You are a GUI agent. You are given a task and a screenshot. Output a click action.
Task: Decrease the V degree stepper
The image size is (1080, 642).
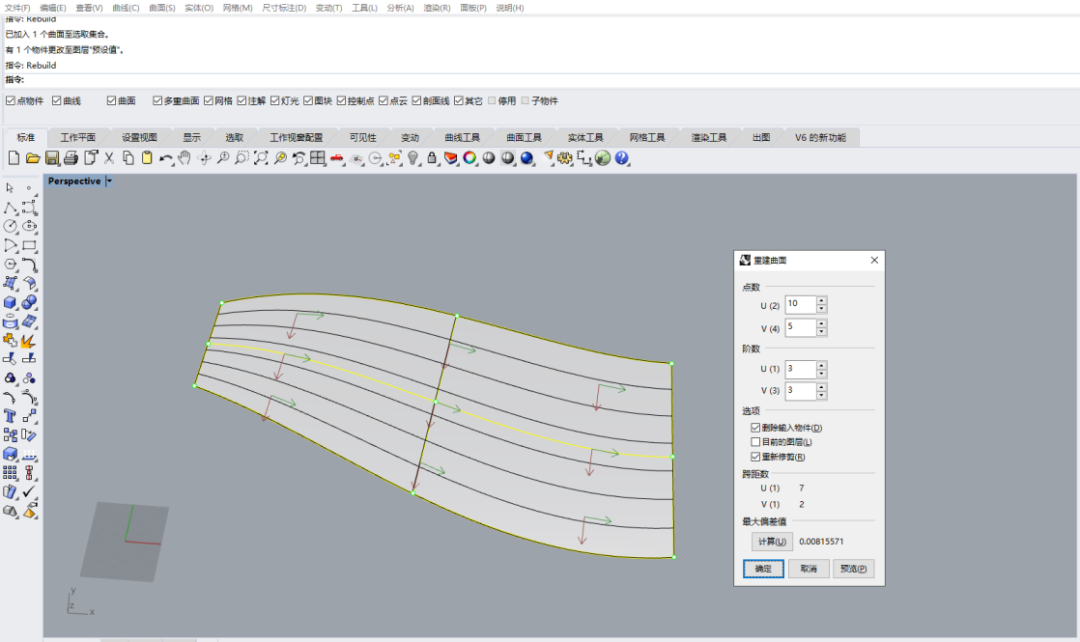821,394
